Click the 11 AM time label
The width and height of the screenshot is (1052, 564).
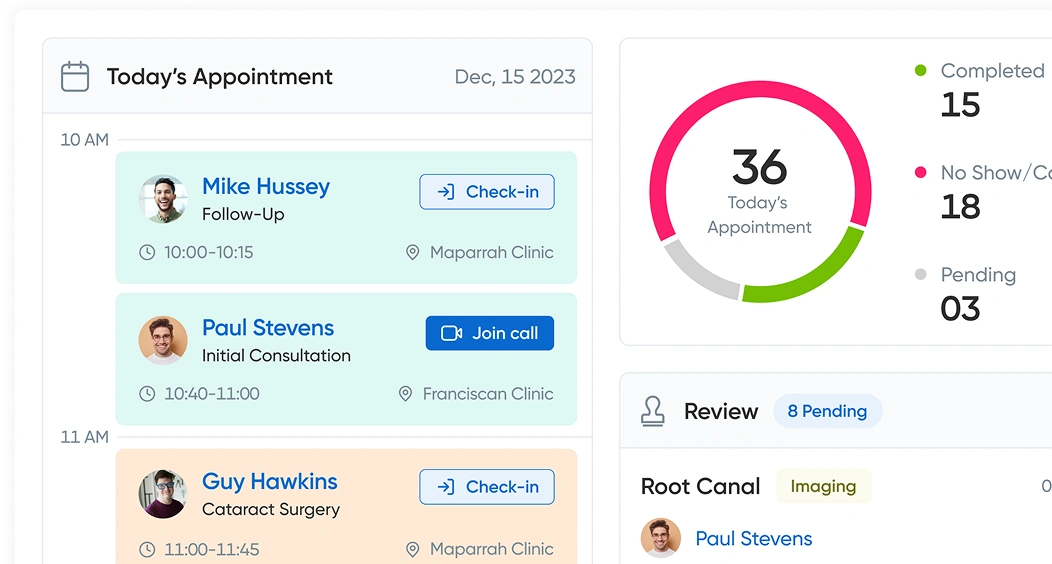click(x=85, y=437)
